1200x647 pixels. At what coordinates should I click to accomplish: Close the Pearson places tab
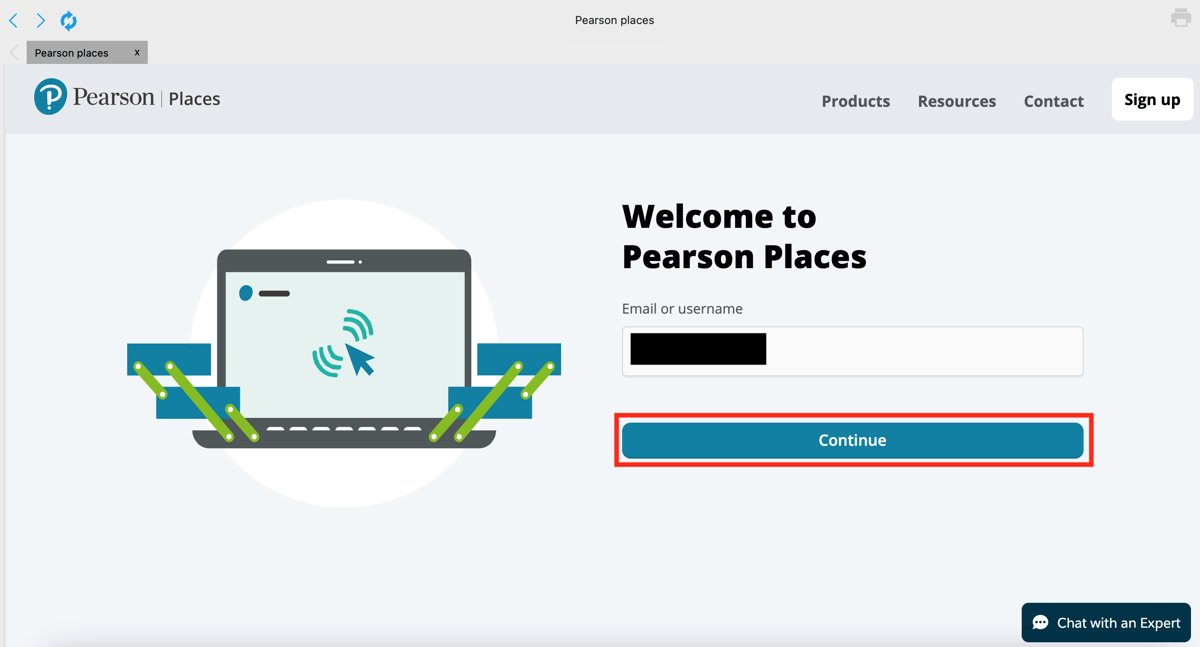point(137,52)
